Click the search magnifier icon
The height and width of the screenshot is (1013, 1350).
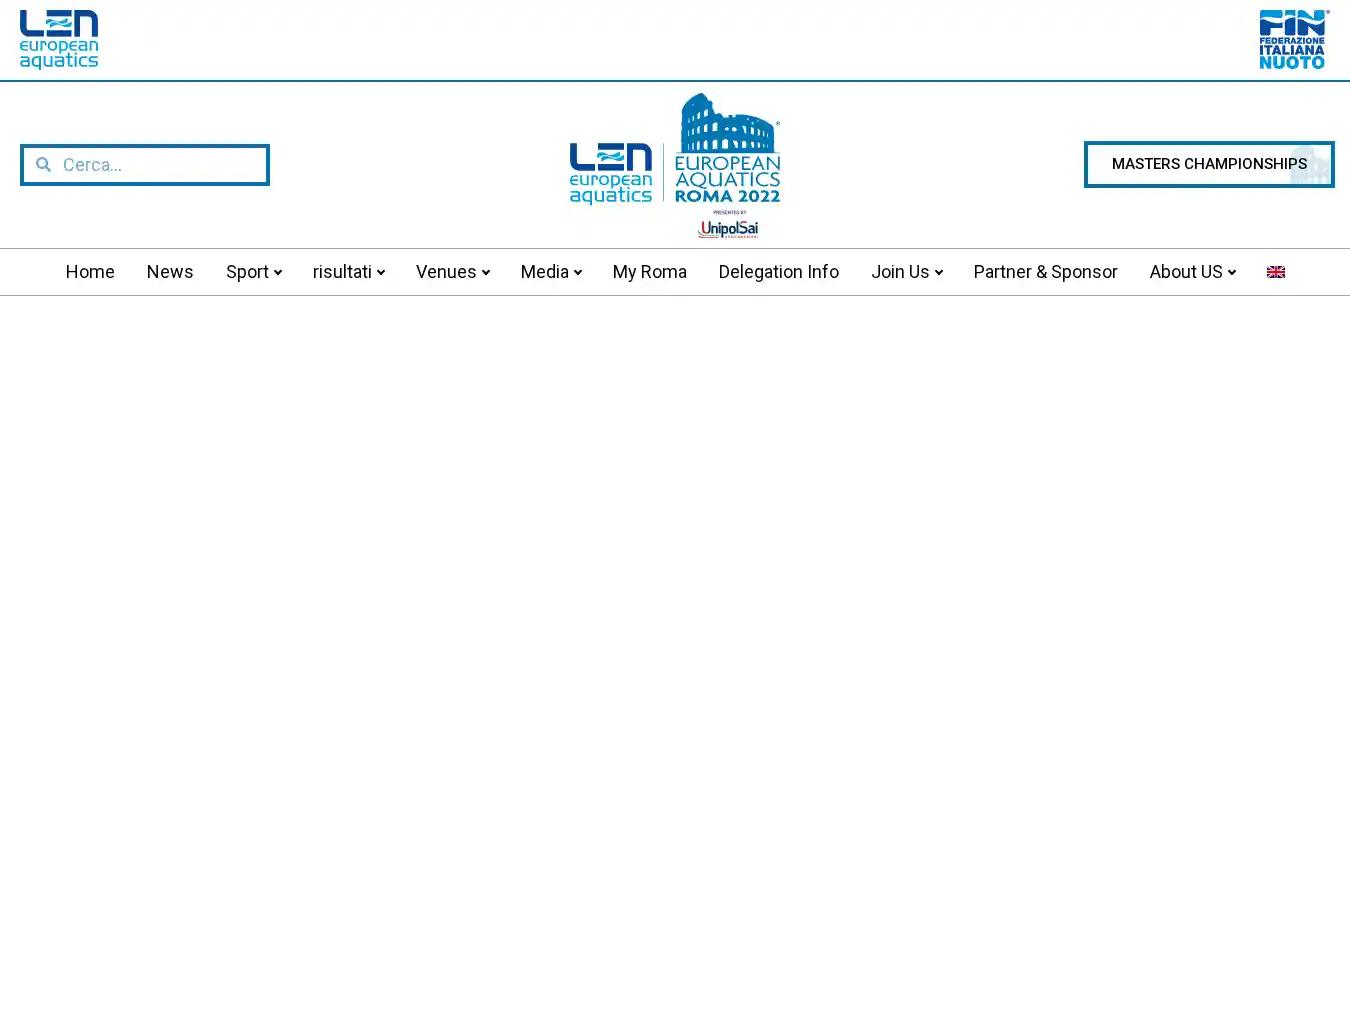pyautogui.click(x=43, y=164)
